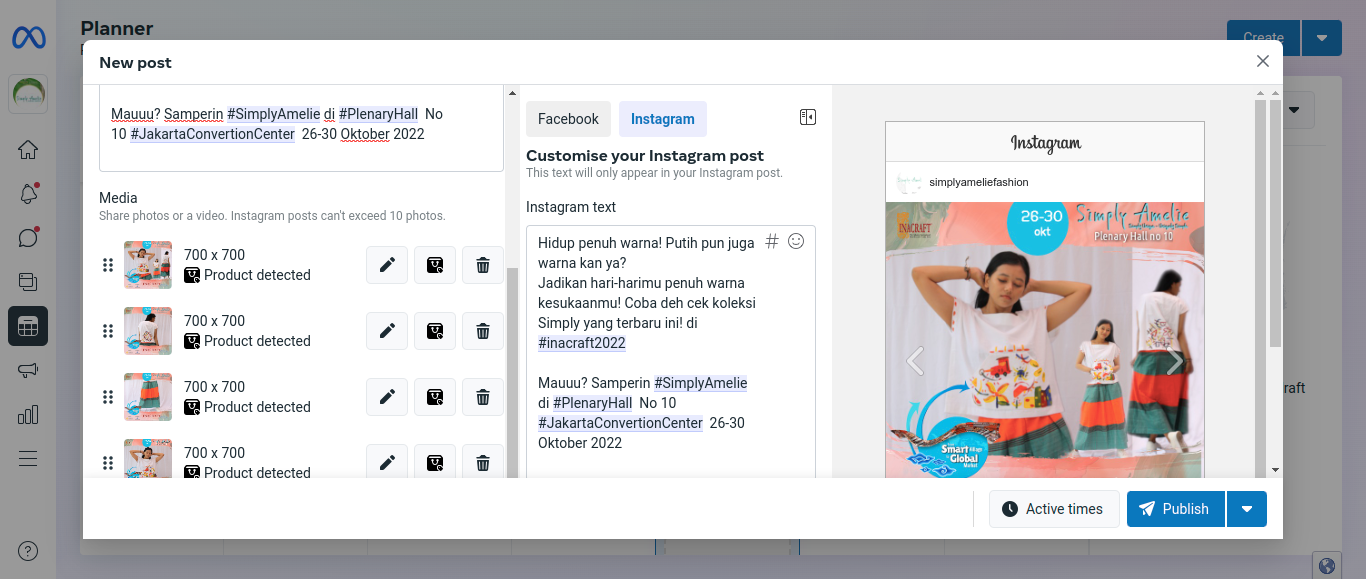Viewport: 1366px width, 579px height.
Task: Click the left panel scroll-up arrow
Action: click(513, 93)
